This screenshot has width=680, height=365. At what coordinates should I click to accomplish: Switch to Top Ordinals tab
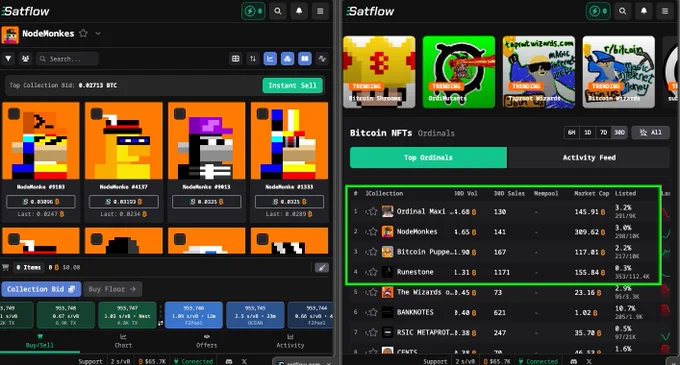(x=428, y=157)
